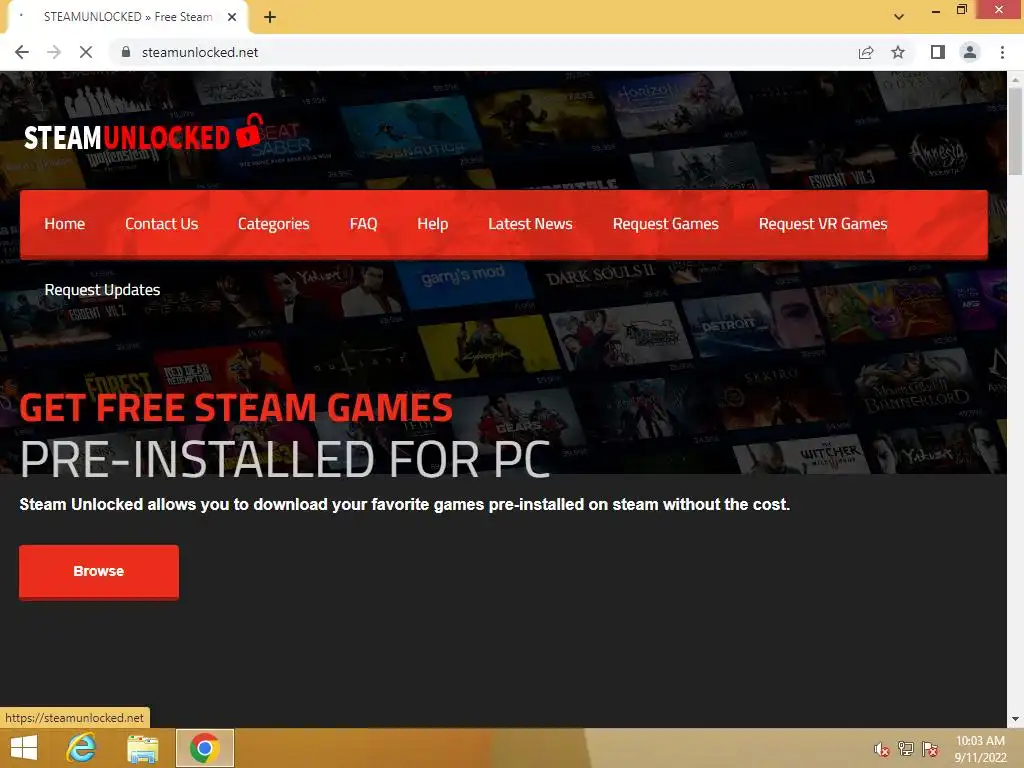Expand the tab search chevron
1024x768 pixels.
899,17
